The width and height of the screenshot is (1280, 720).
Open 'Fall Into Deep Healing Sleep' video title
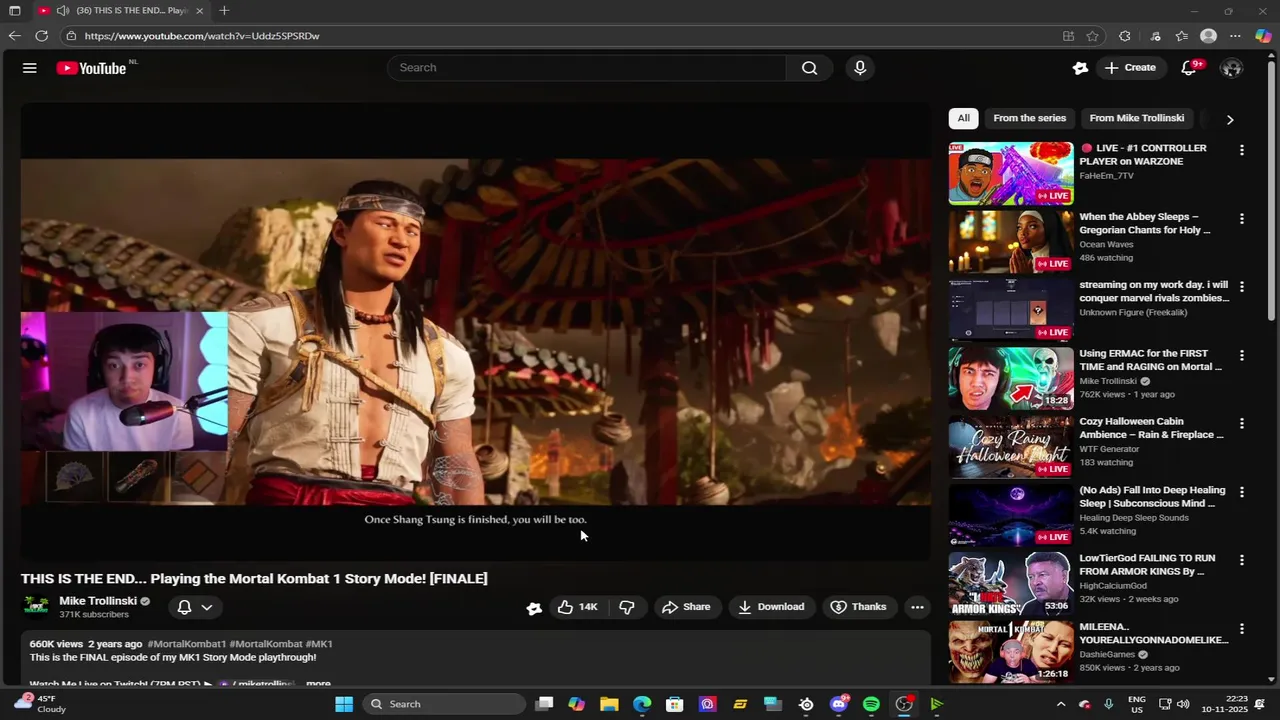(x=1152, y=497)
